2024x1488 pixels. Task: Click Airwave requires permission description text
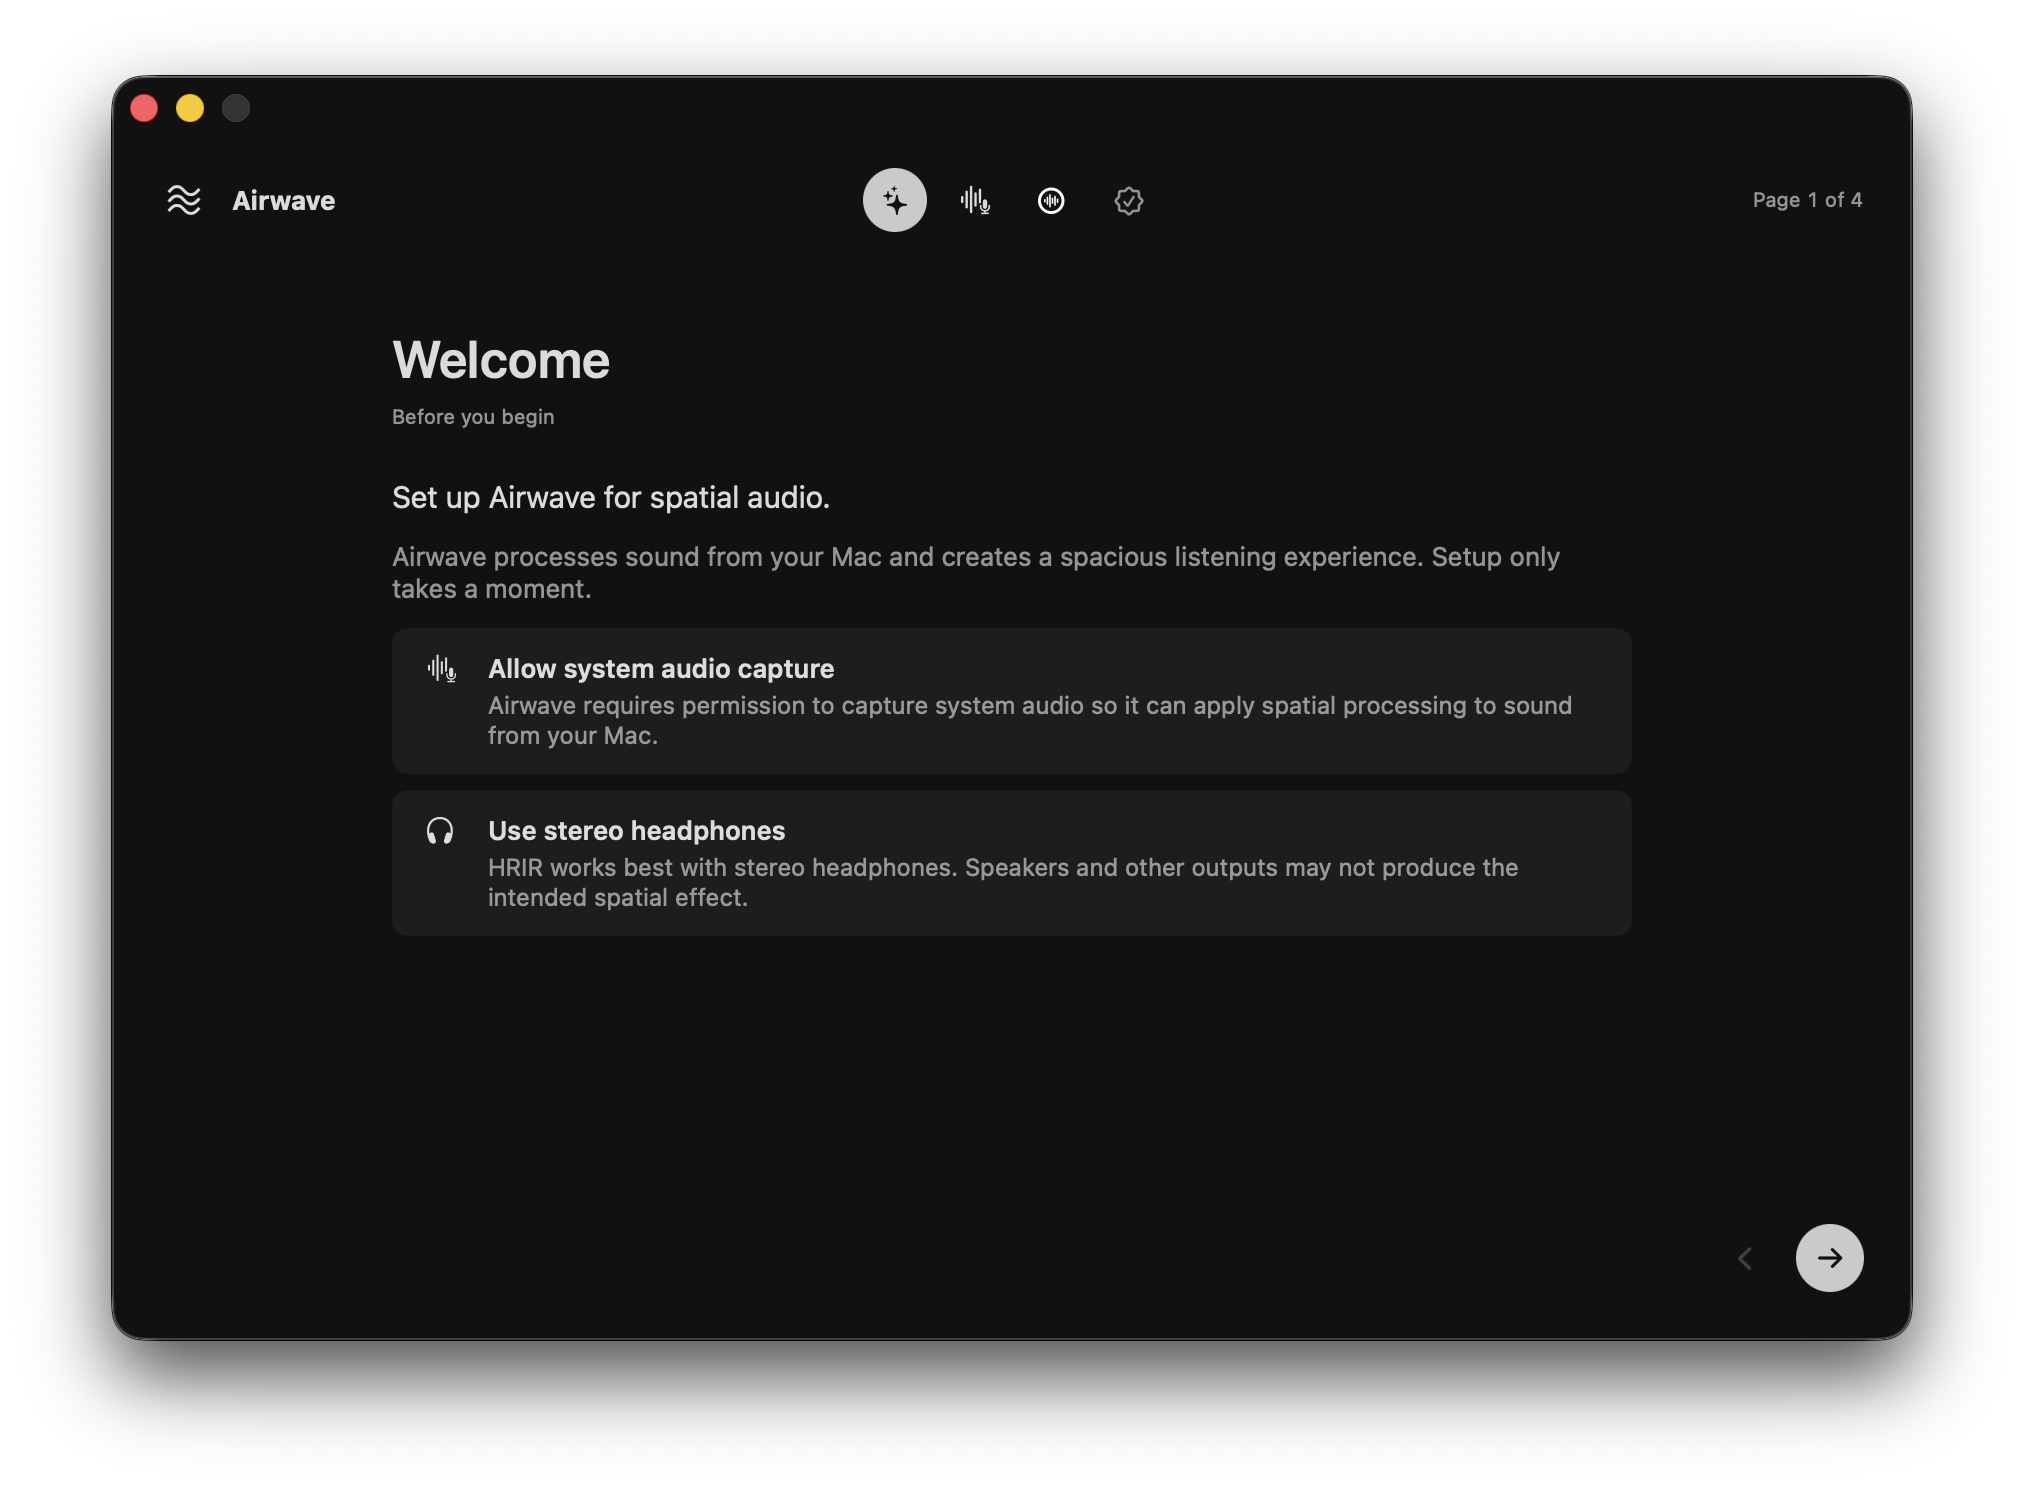(x=1030, y=720)
